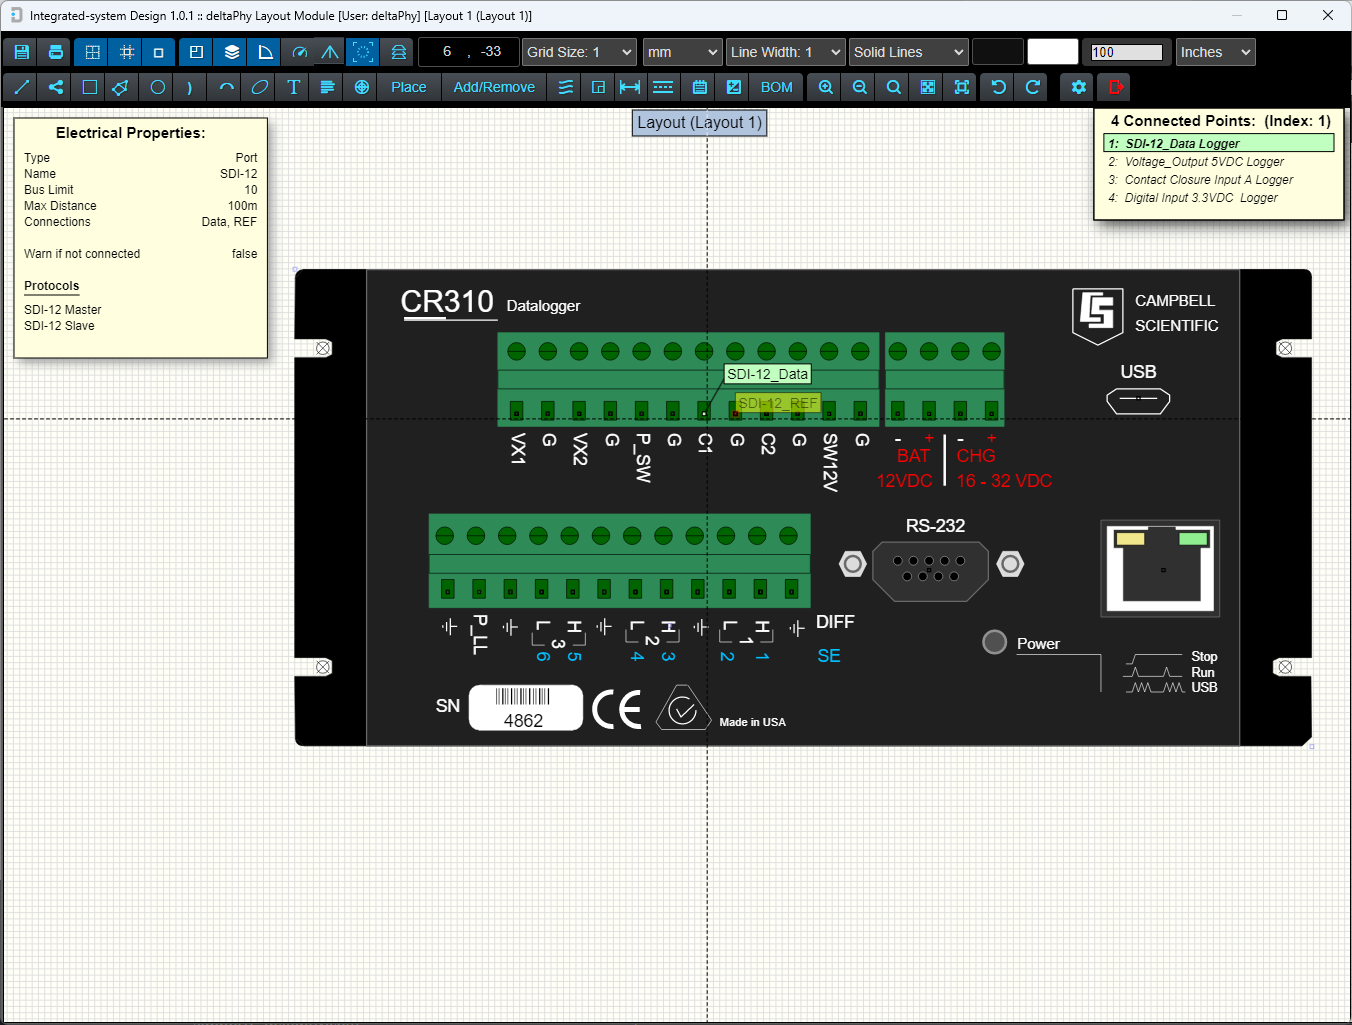1352x1025 pixels.
Task: Toggle the layers visibility icon
Action: 230,52
